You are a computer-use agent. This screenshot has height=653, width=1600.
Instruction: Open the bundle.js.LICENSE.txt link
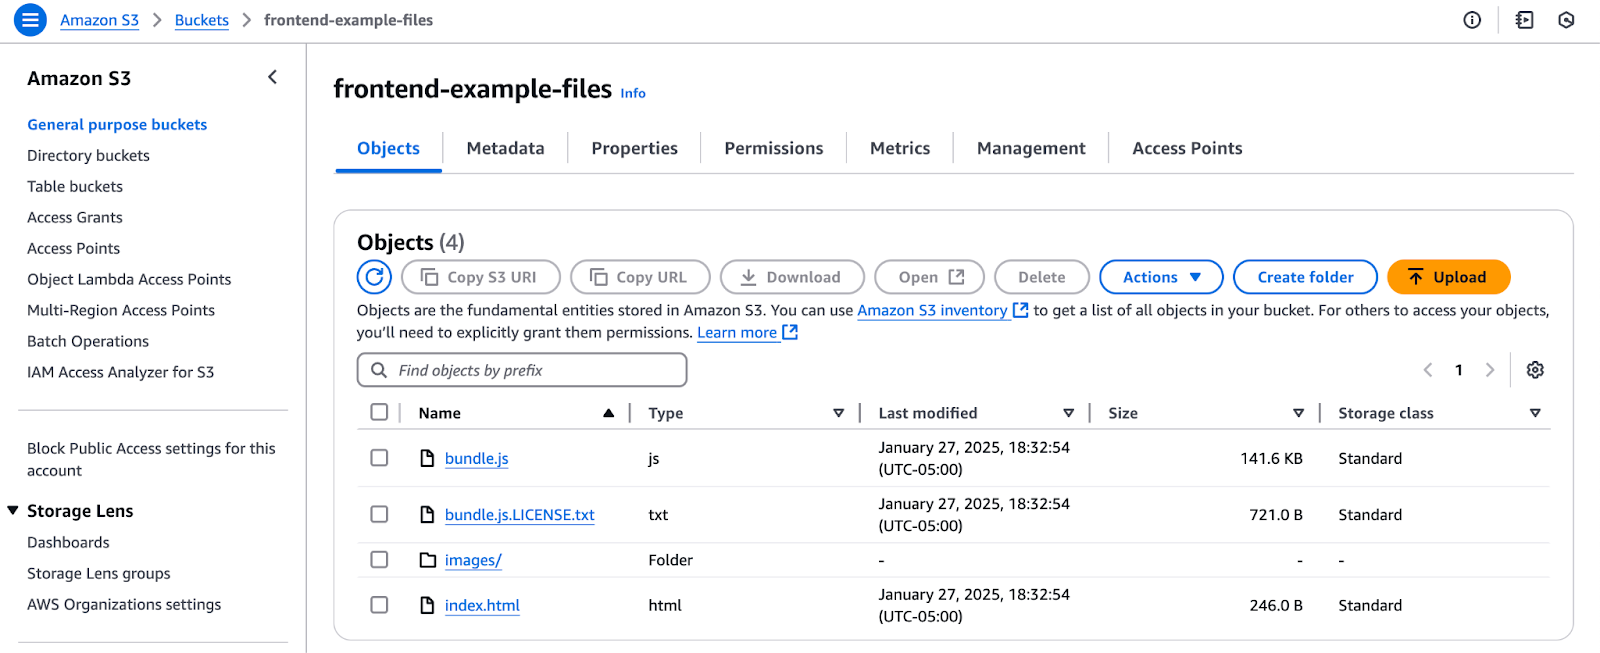tap(519, 514)
